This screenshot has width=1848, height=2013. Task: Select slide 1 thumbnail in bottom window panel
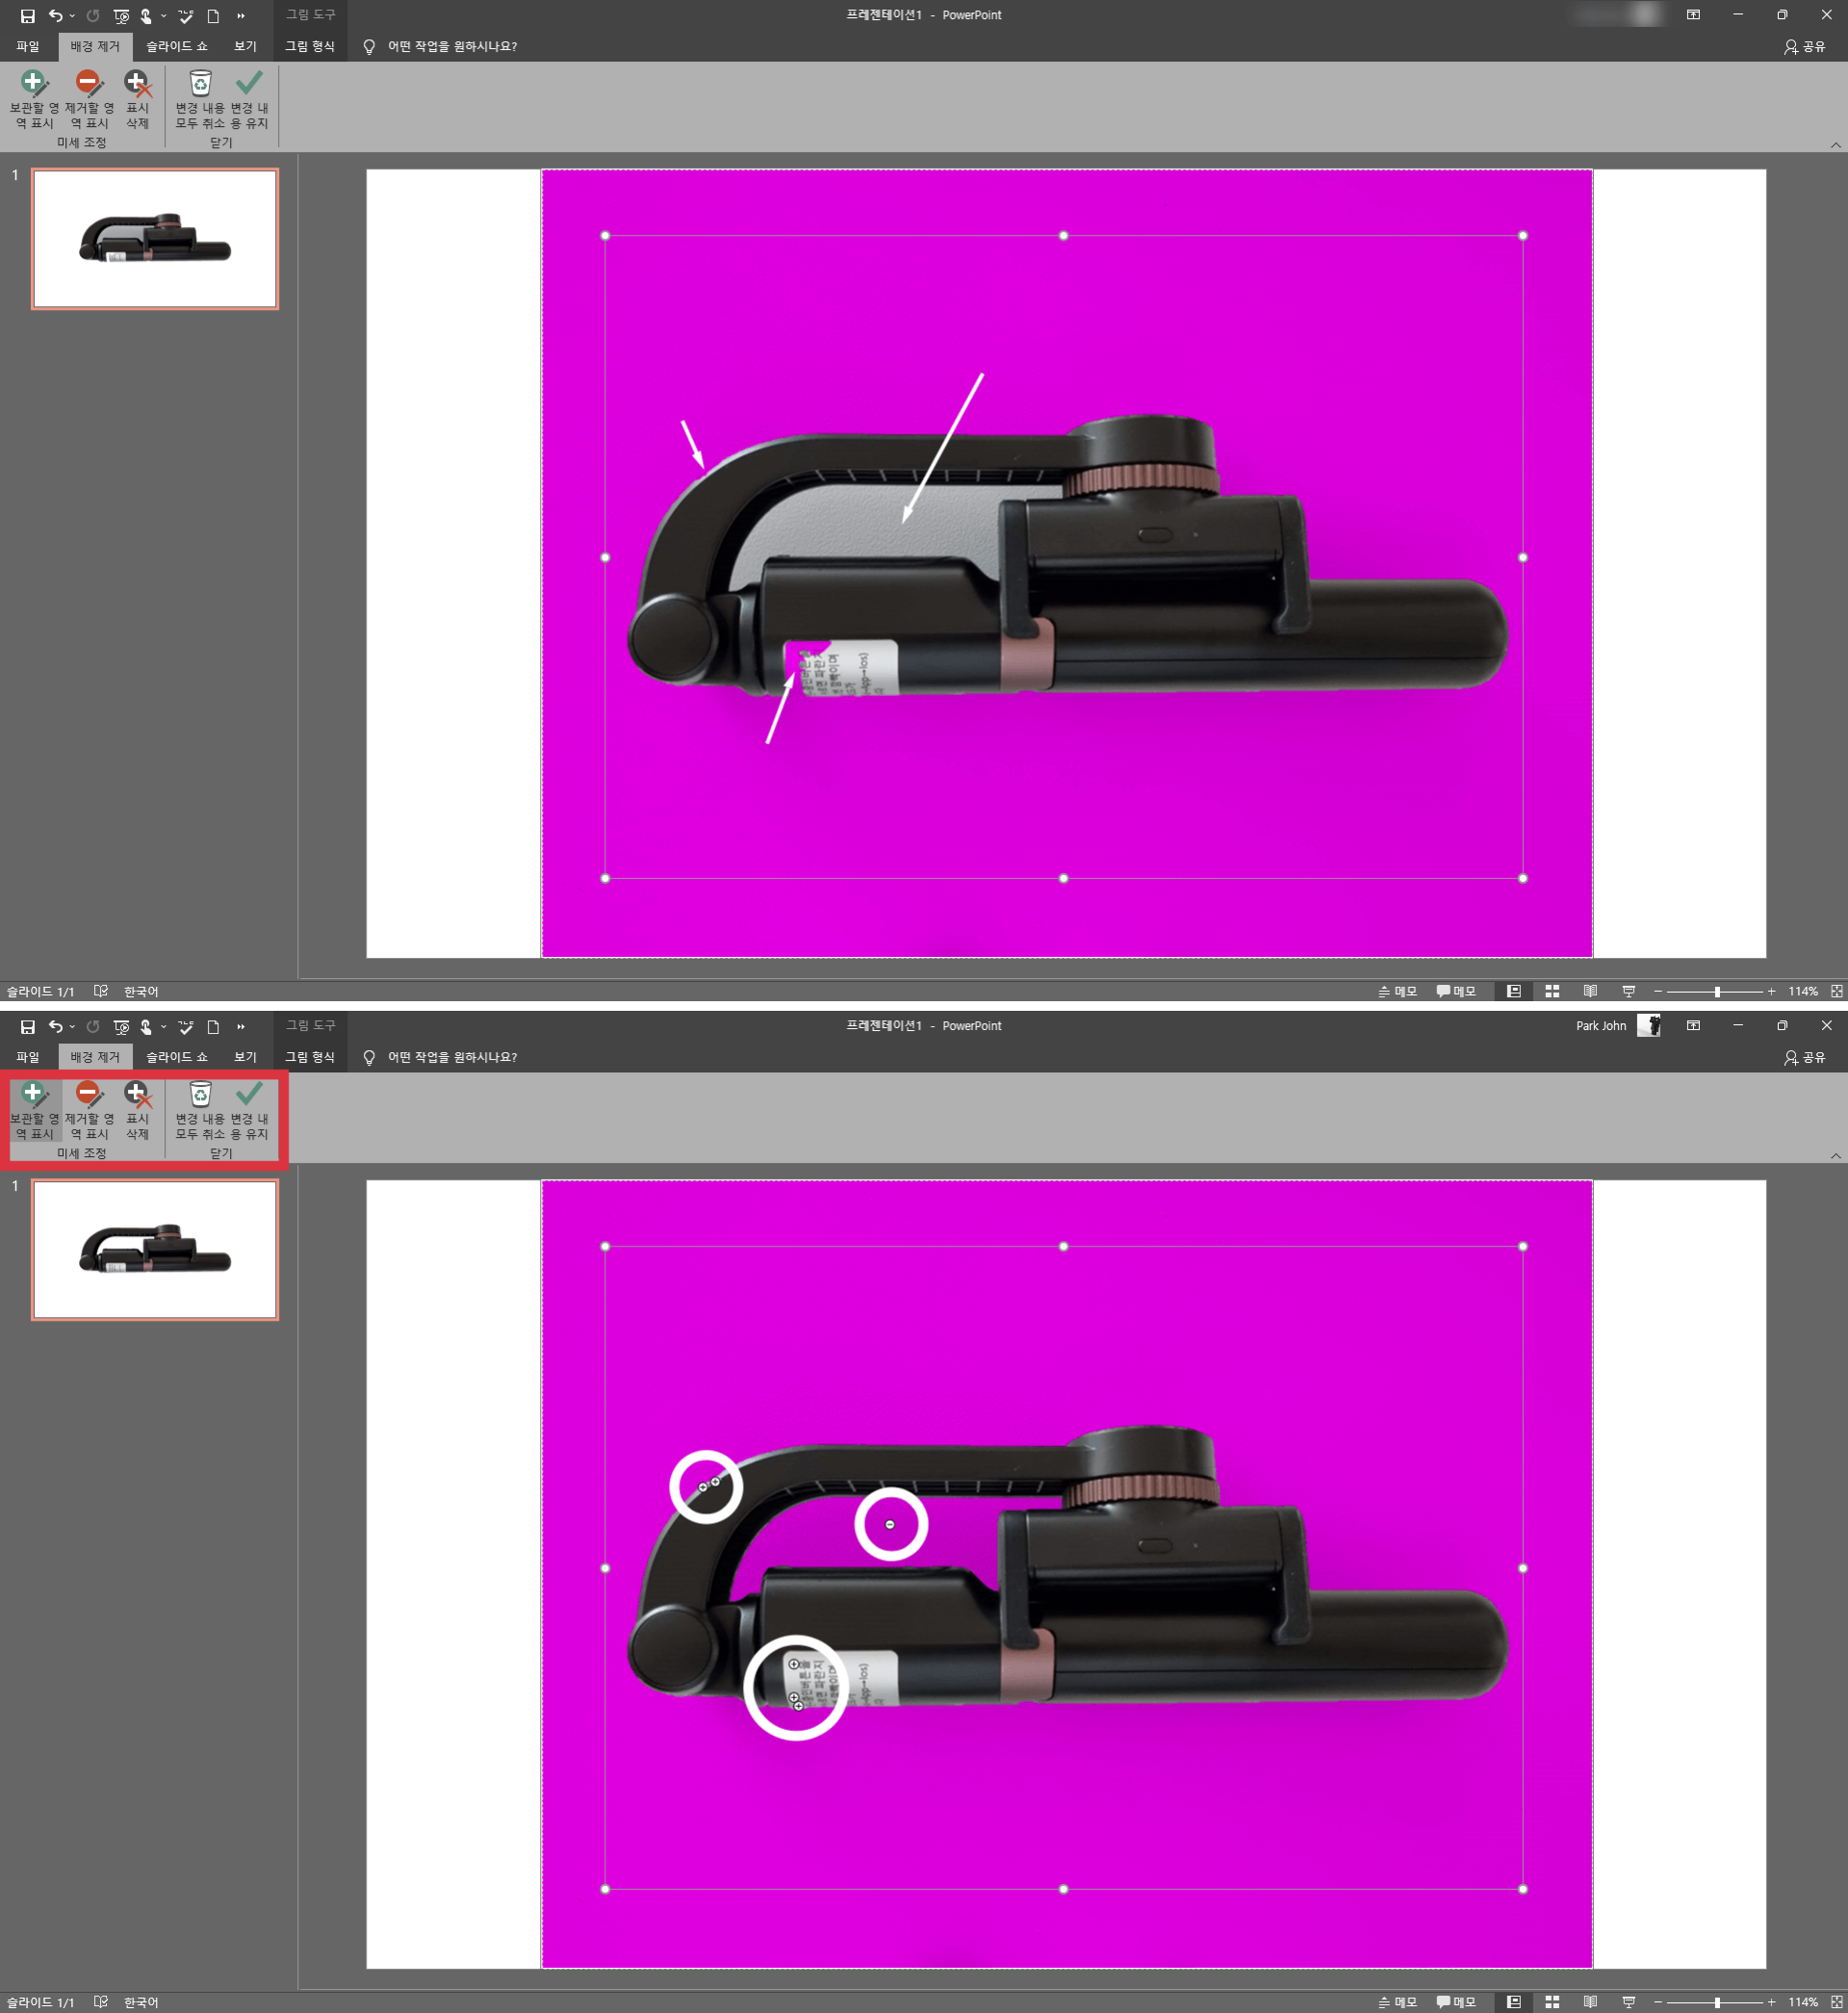point(155,1249)
